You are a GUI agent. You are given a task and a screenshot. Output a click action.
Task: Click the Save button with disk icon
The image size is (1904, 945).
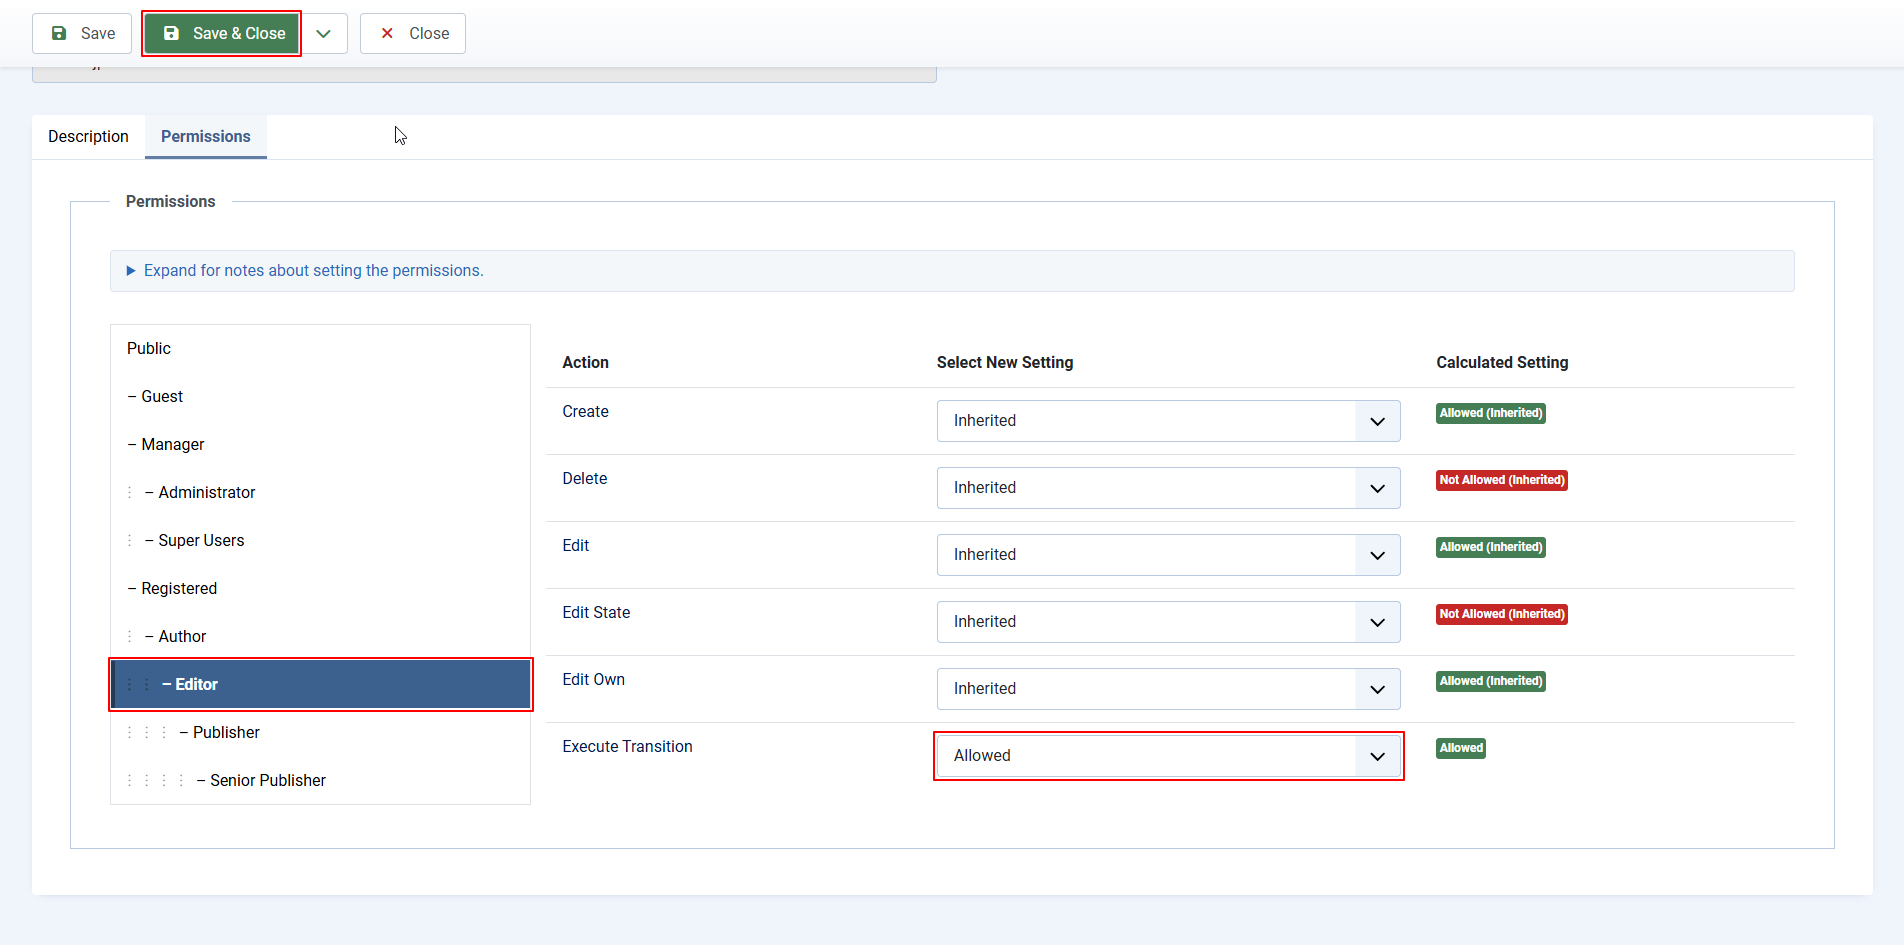click(82, 33)
